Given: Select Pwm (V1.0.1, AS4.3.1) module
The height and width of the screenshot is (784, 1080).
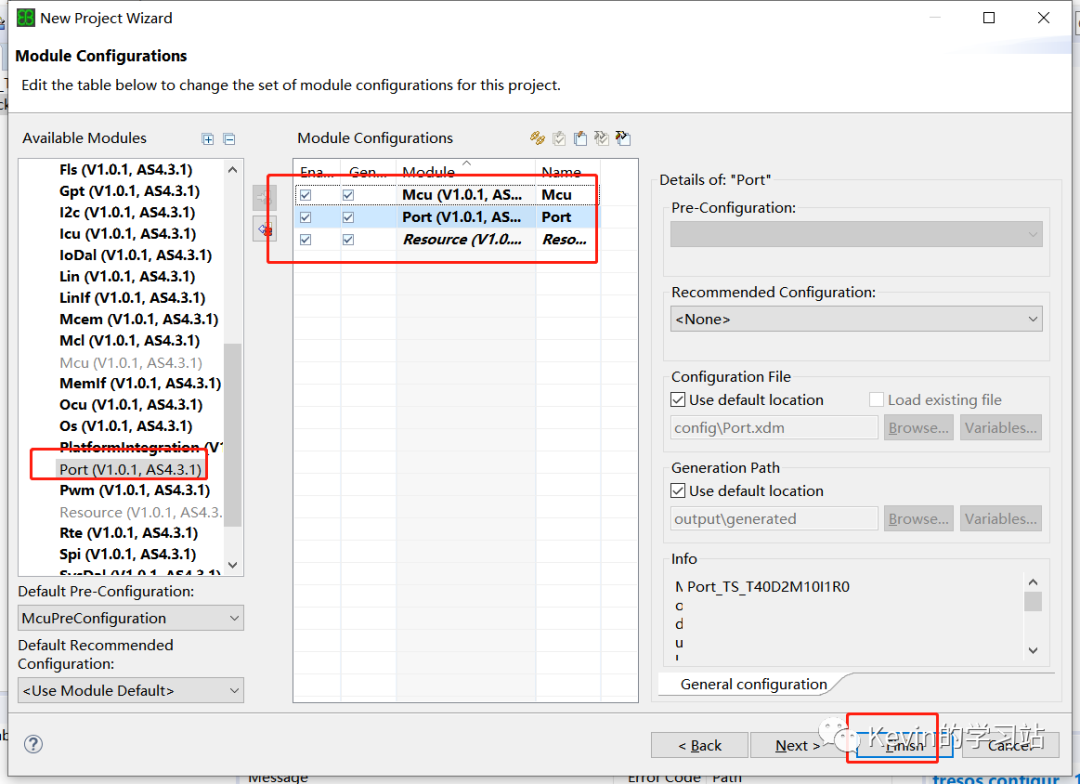Looking at the screenshot, I should [x=134, y=490].
